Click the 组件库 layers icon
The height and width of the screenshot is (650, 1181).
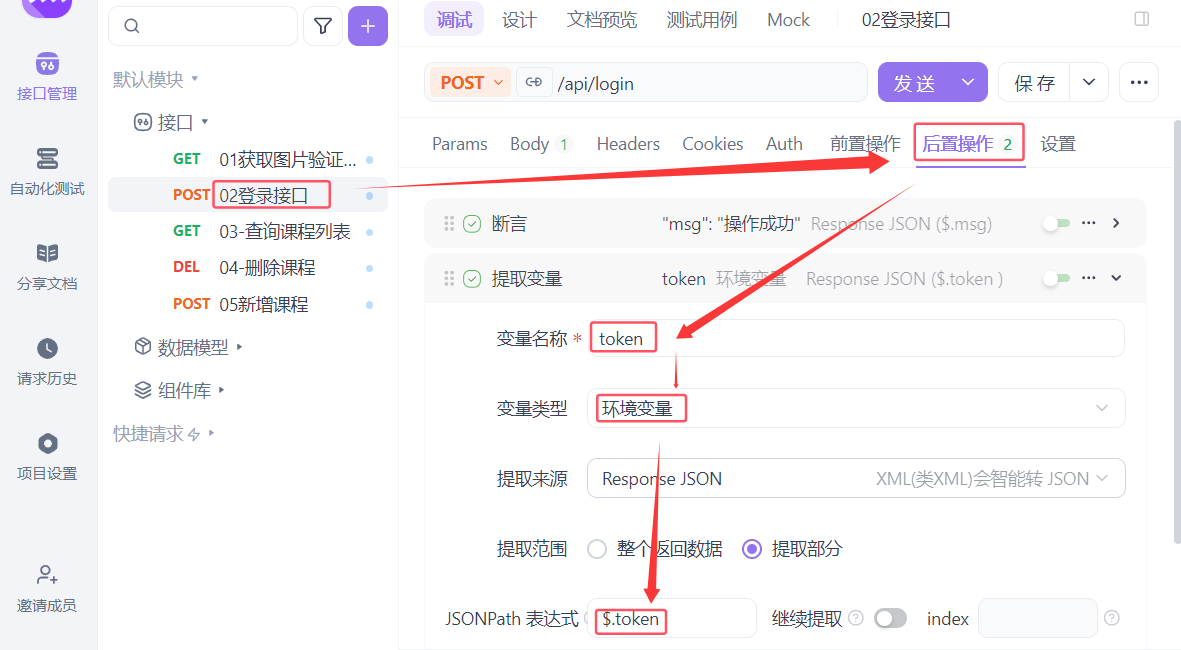pyautogui.click(x=142, y=390)
